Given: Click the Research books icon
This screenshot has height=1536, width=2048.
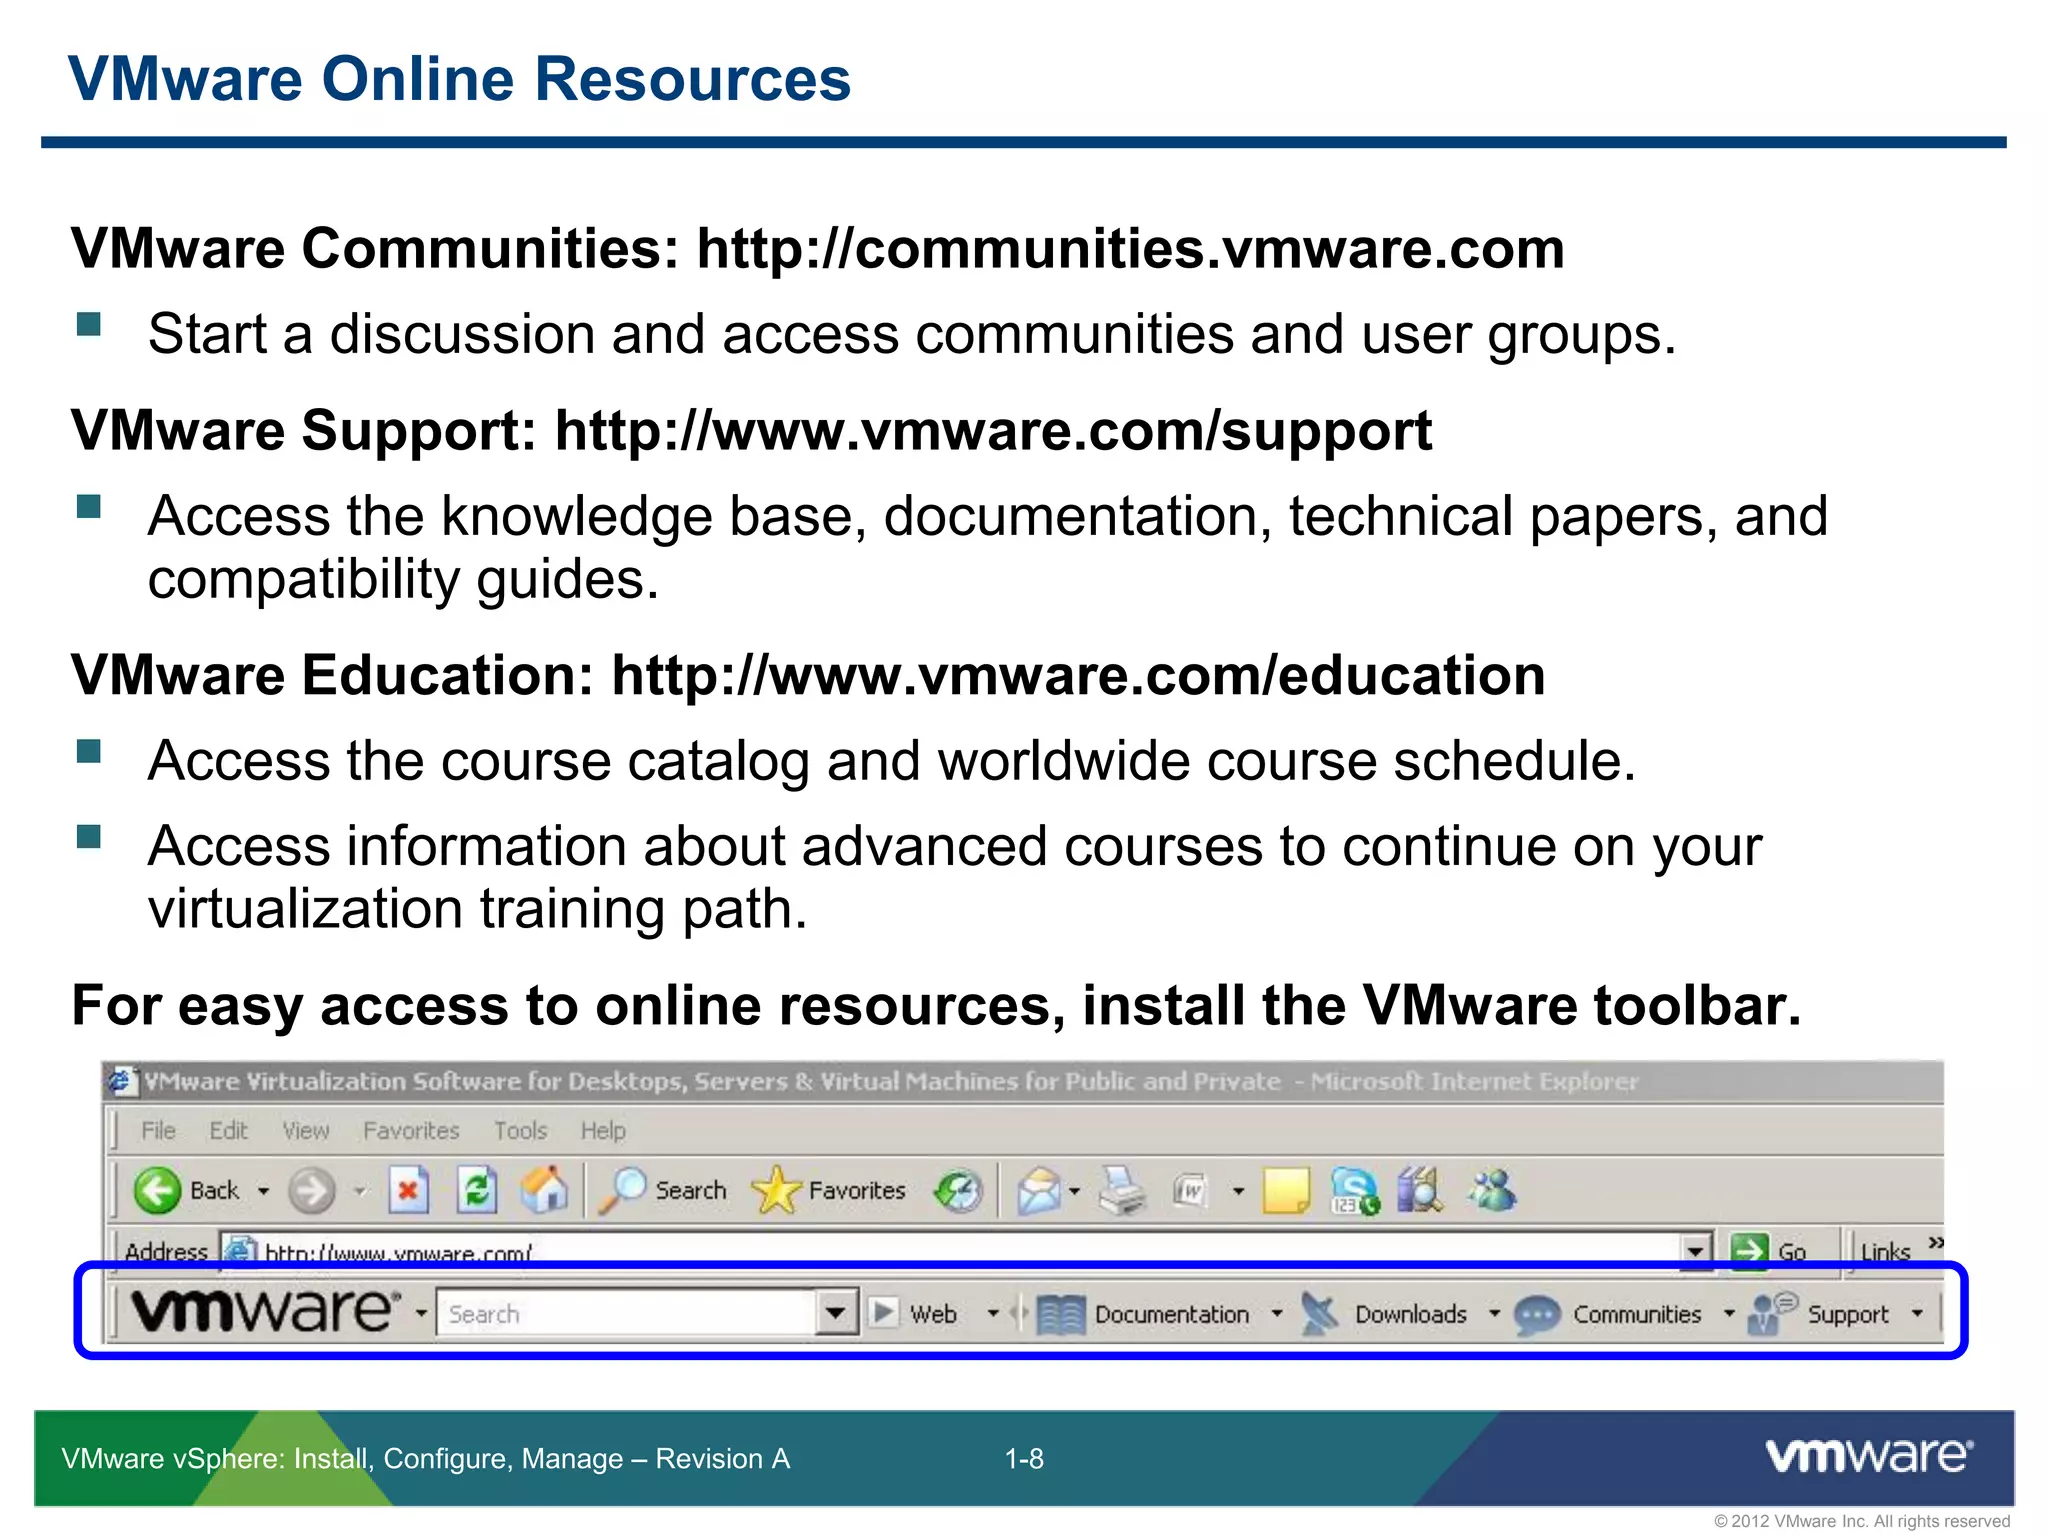Looking at the screenshot, I should point(1420,1190).
